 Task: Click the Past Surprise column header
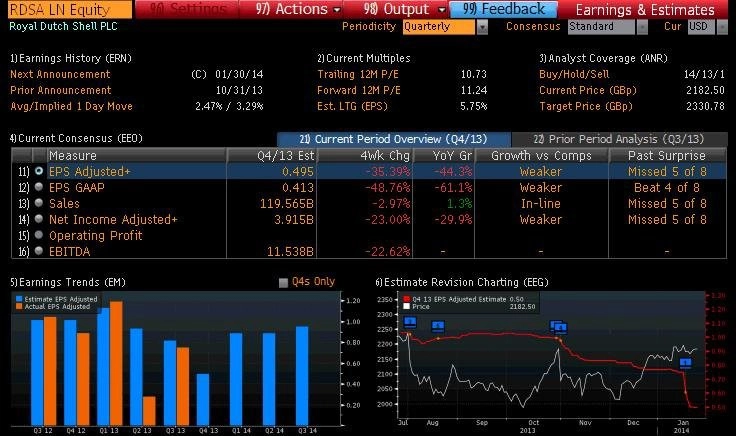click(x=667, y=156)
